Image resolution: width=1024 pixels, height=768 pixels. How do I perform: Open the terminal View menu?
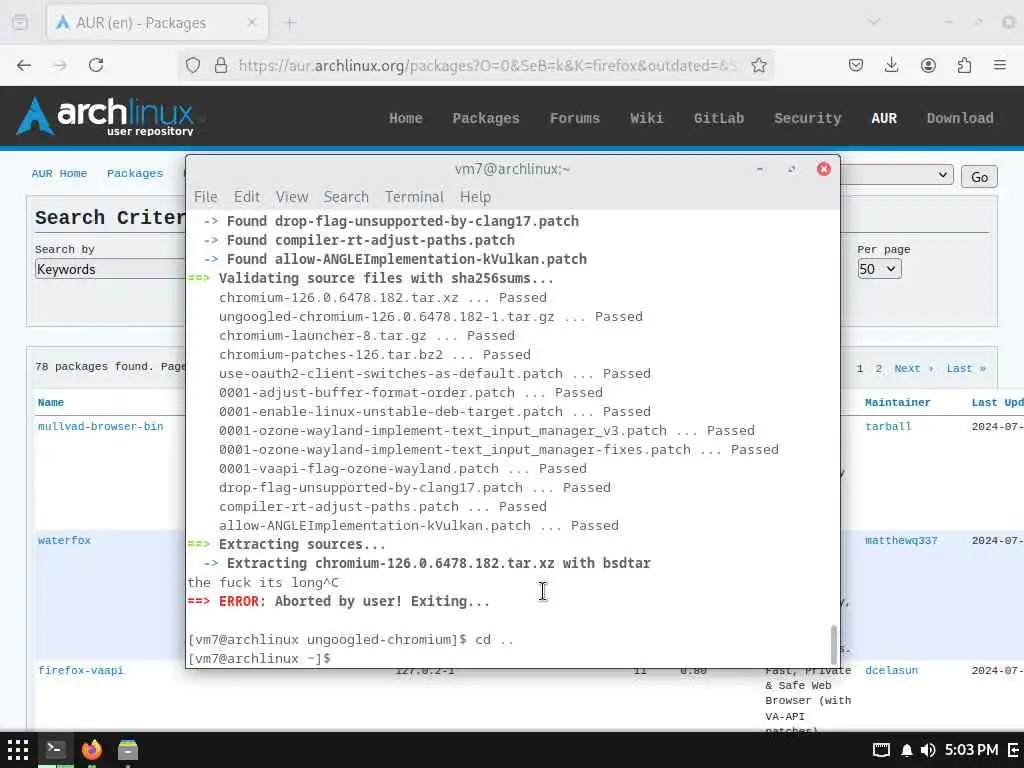click(x=291, y=197)
